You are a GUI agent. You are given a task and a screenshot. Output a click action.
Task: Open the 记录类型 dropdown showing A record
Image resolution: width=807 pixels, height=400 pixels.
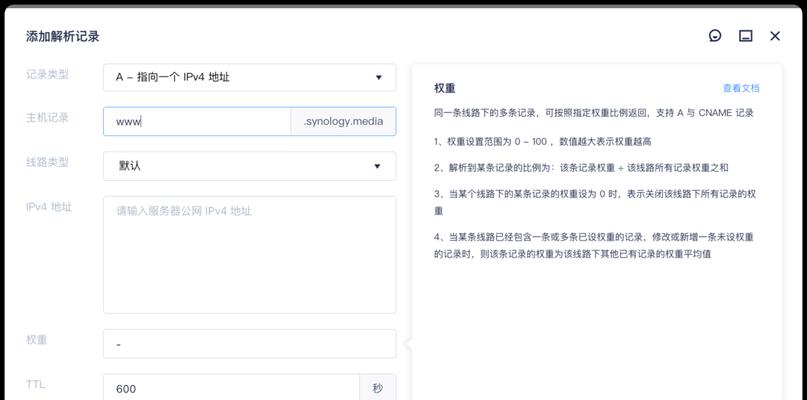250,77
